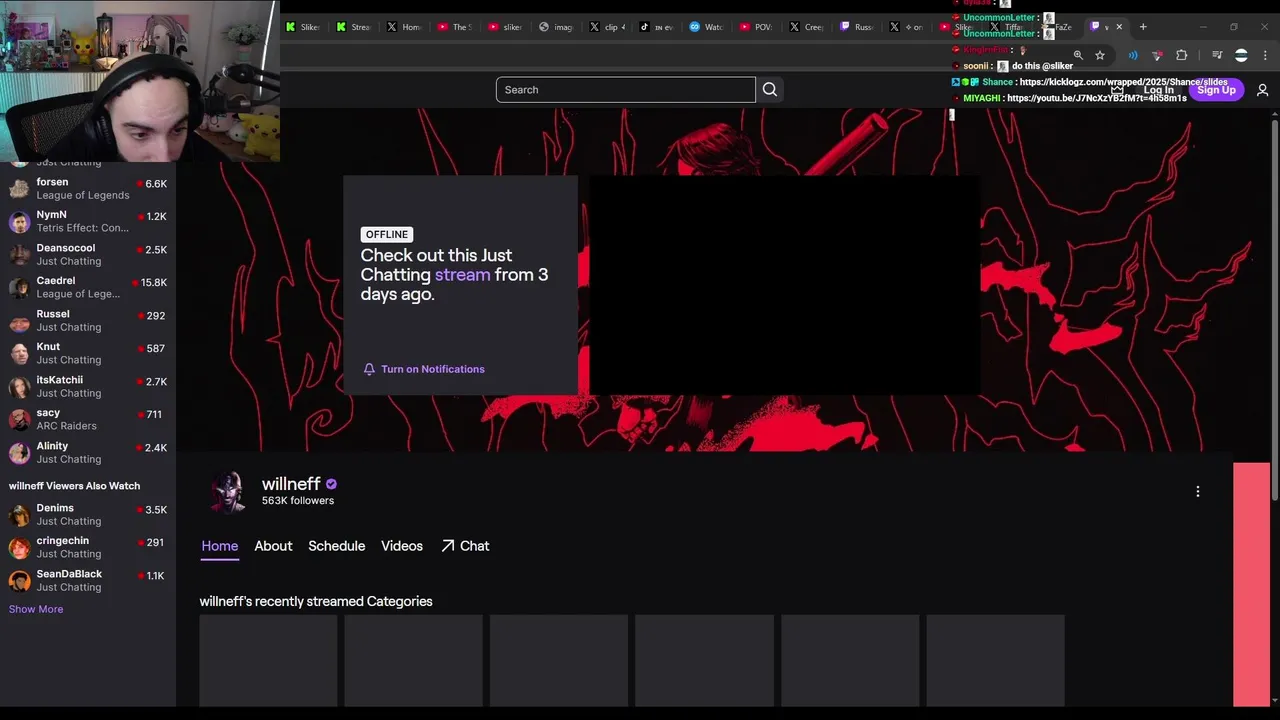Open the browser extensions puzzle icon
Viewport: 1280px width, 720px height.
pyautogui.click(x=1181, y=55)
